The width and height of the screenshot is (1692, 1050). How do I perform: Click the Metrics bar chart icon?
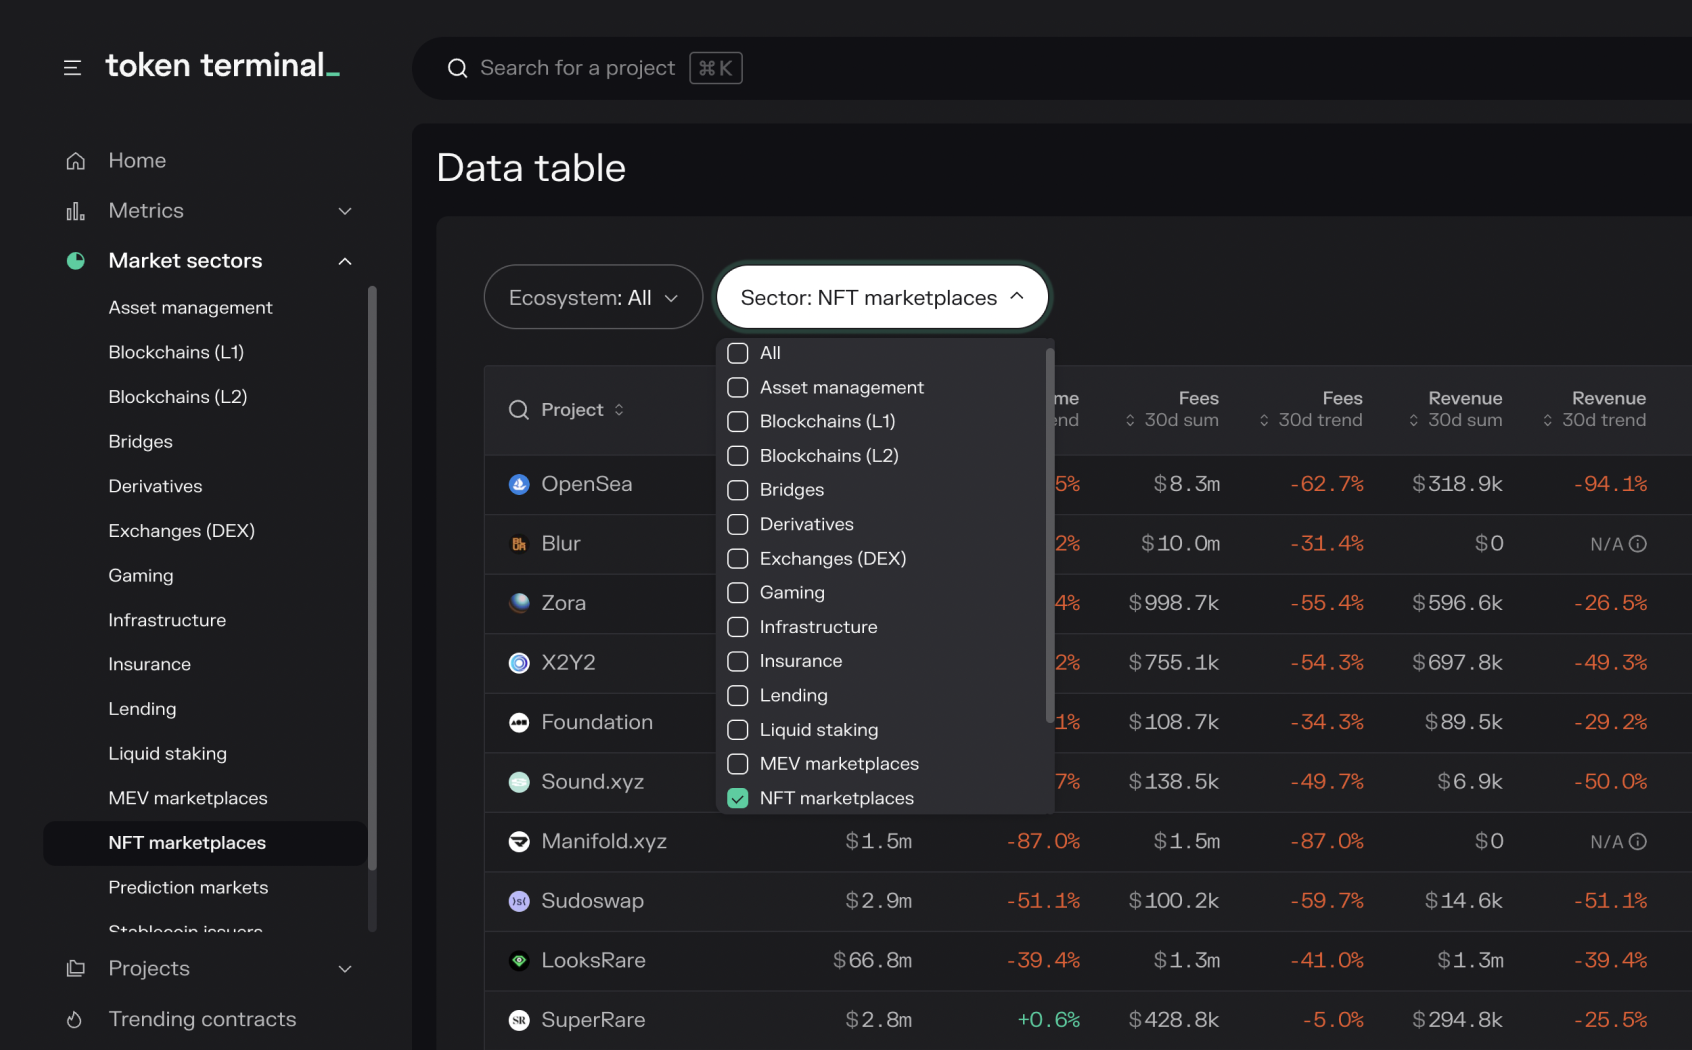click(x=76, y=211)
